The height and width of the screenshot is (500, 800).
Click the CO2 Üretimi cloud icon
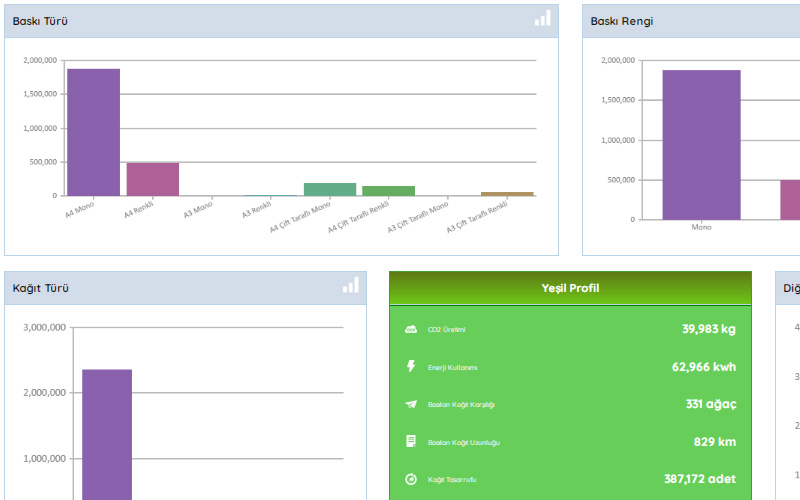coord(410,329)
